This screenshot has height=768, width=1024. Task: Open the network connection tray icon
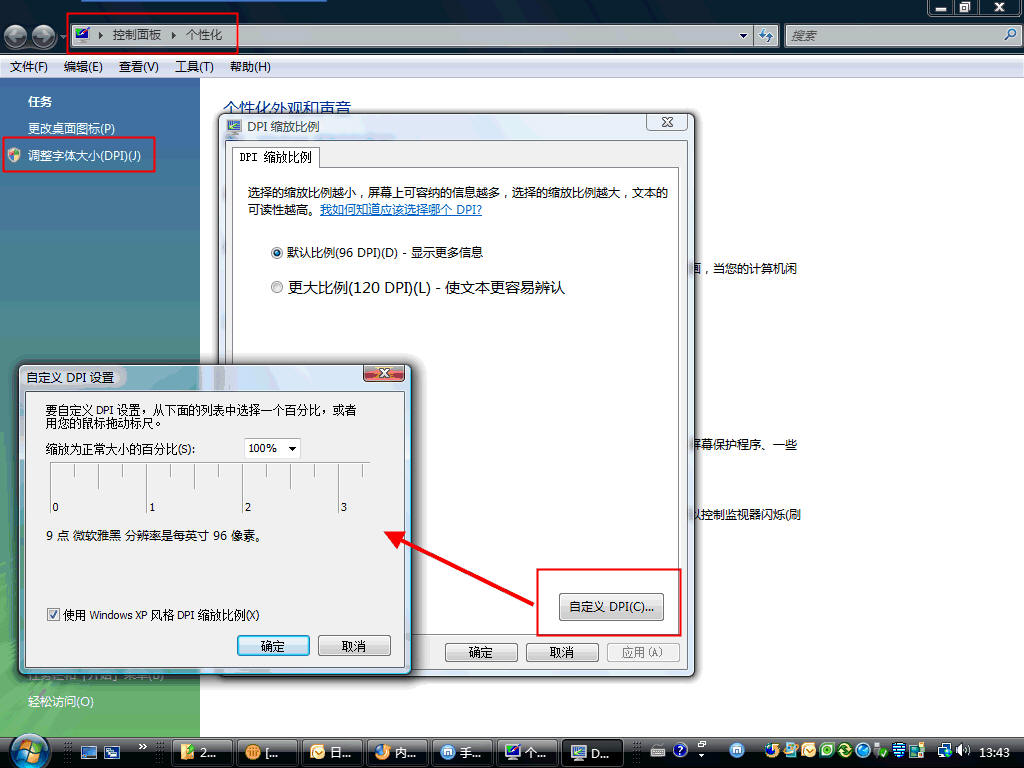(x=945, y=750)
